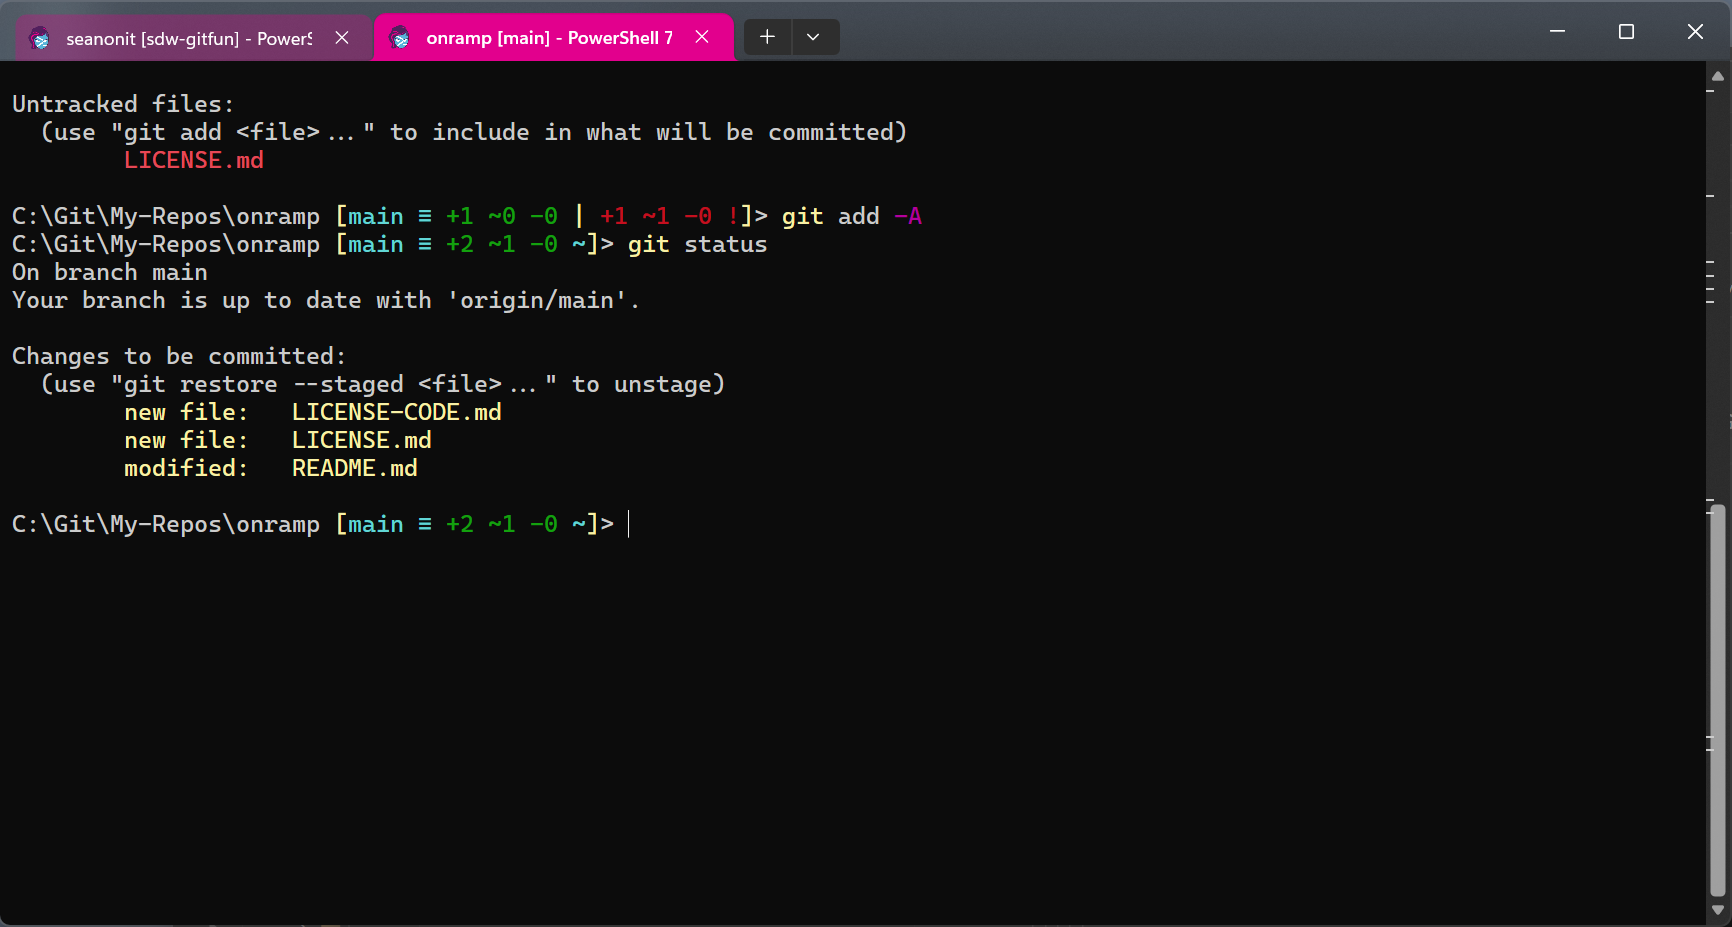1732x927 pixels.
Task: Open the new tab profile dropdown chevron
Action: 814,36
